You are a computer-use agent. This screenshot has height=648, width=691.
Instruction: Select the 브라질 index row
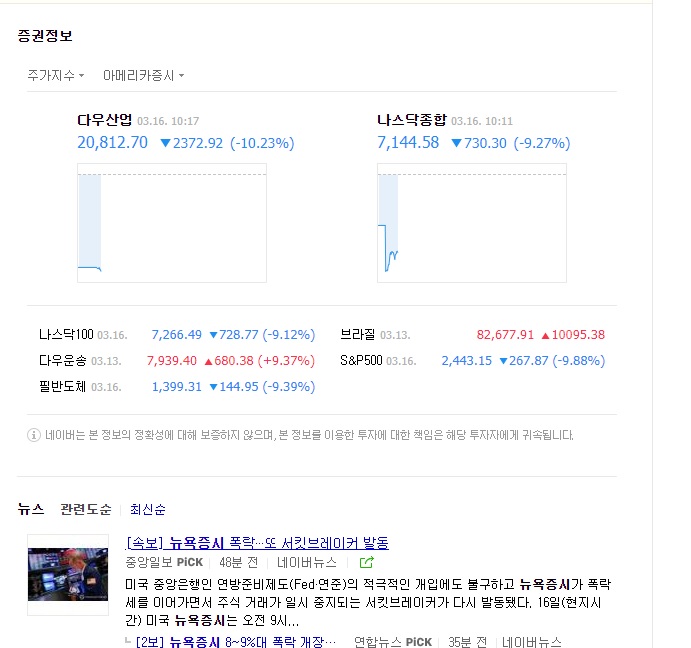pyautogui.click(x=472, y=335)
